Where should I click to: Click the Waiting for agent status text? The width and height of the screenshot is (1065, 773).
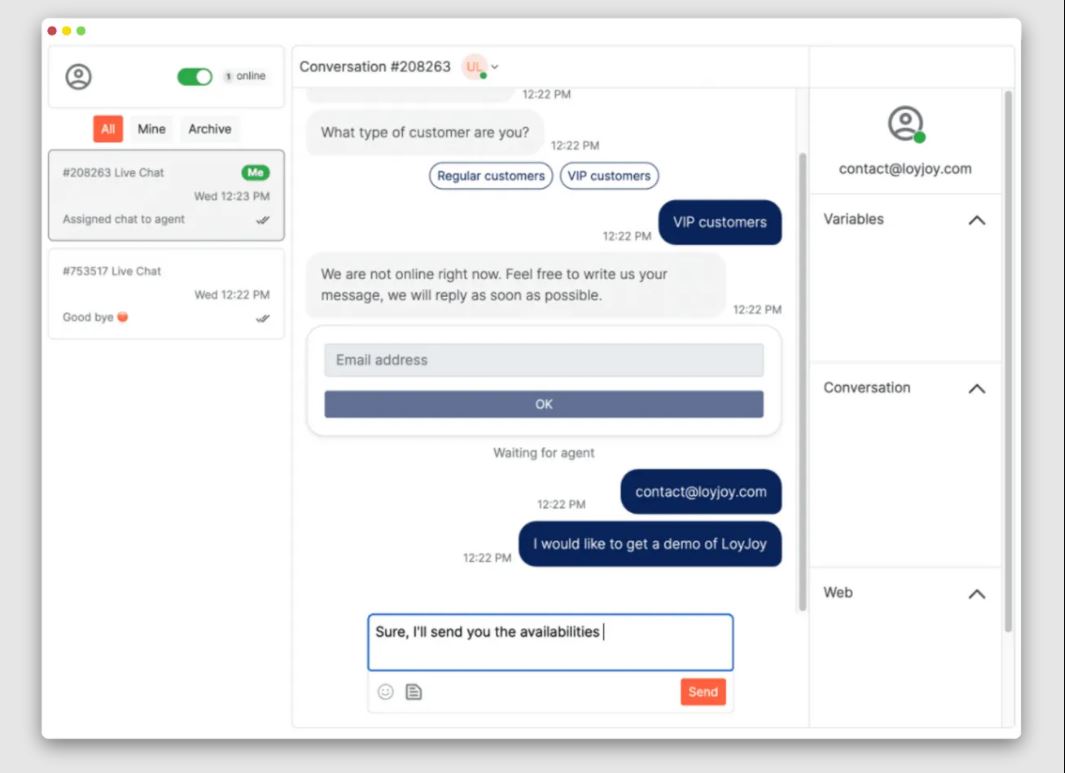point(543,453)
